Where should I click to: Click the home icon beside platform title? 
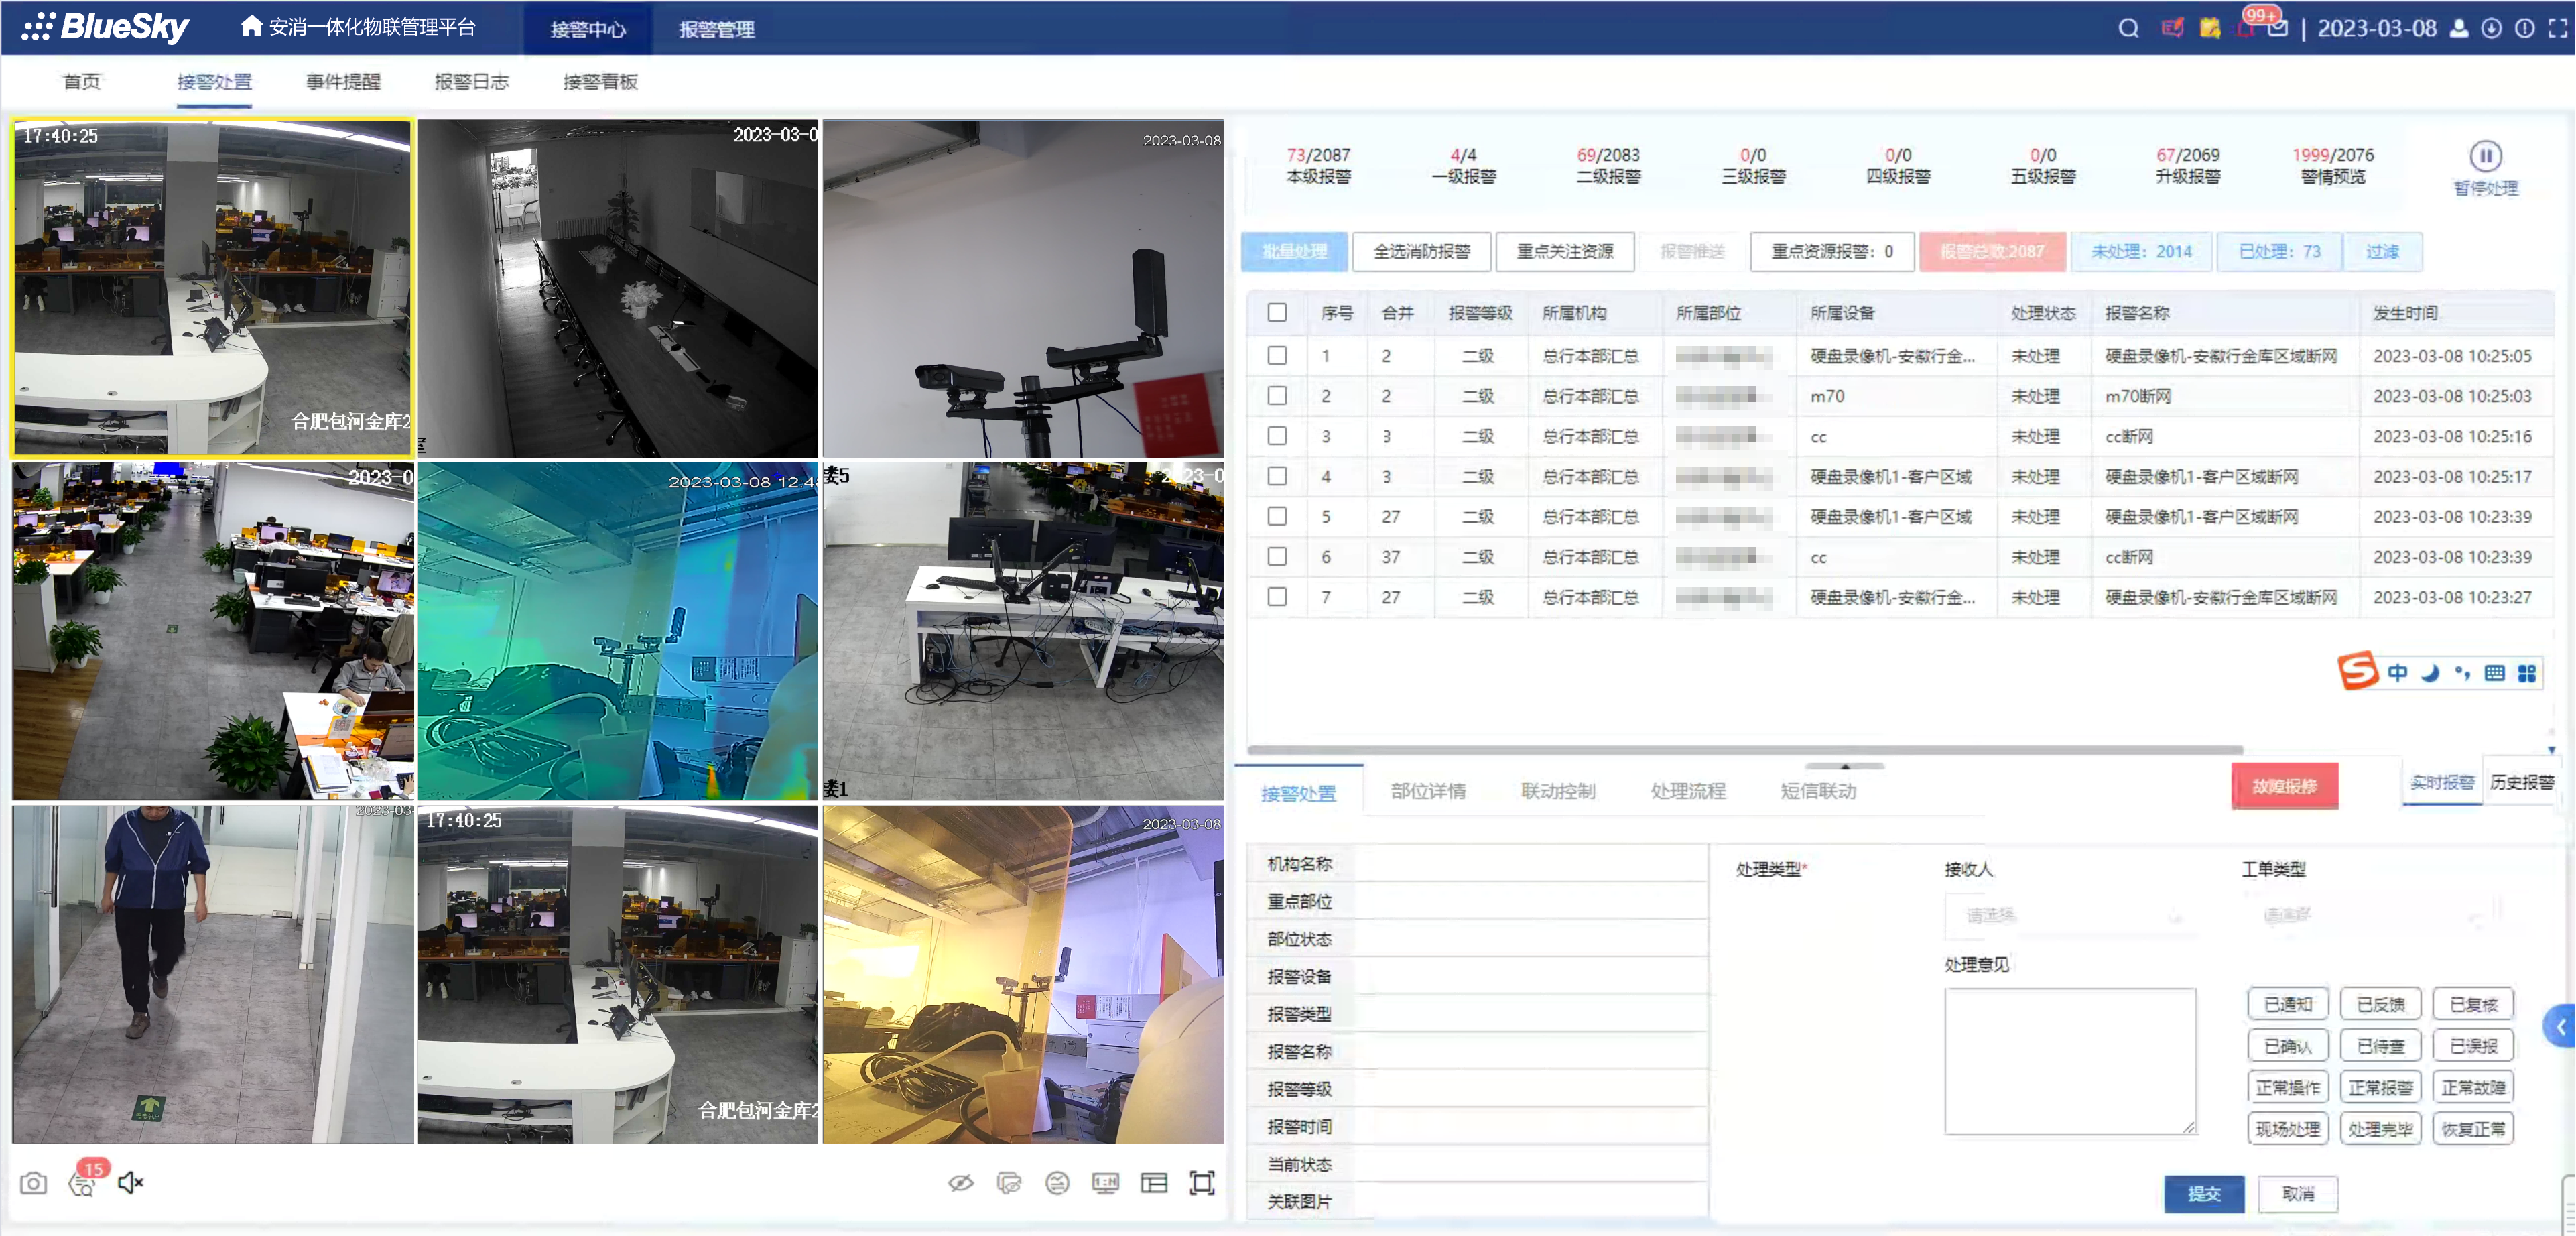coord(251,26)
